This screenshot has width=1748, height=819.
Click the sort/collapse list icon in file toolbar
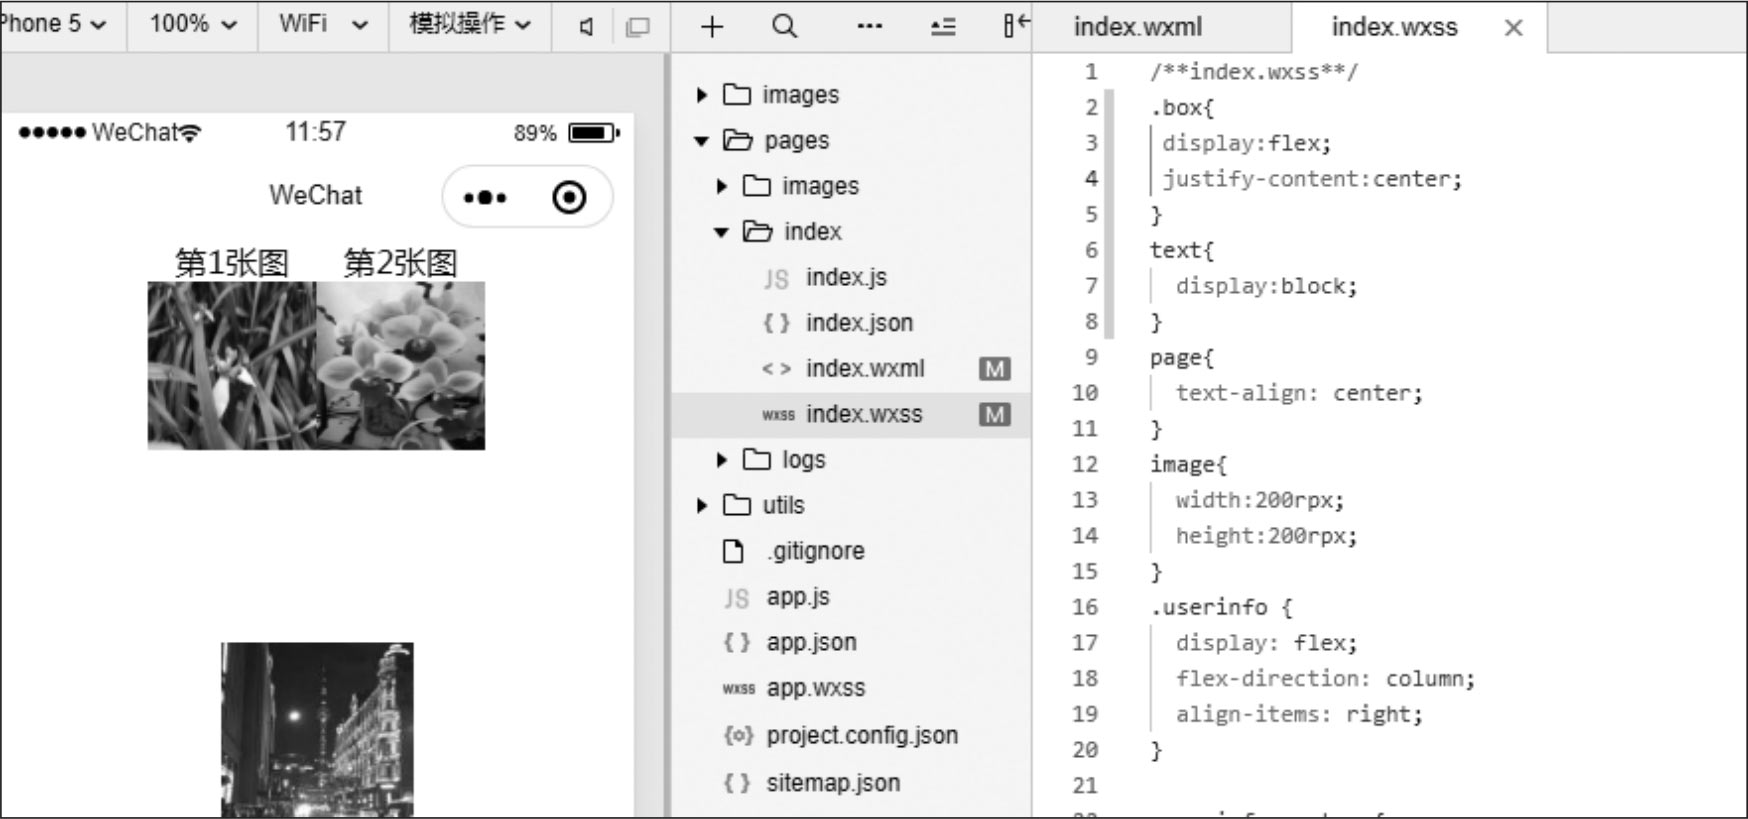tap(943, 27)
